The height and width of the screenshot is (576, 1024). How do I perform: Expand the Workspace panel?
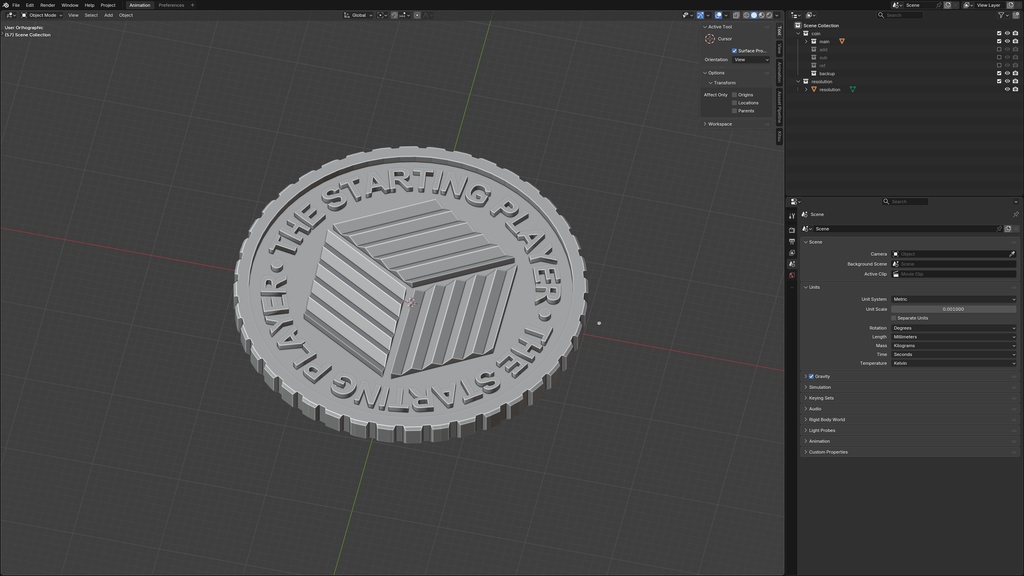tap(720, 124)
